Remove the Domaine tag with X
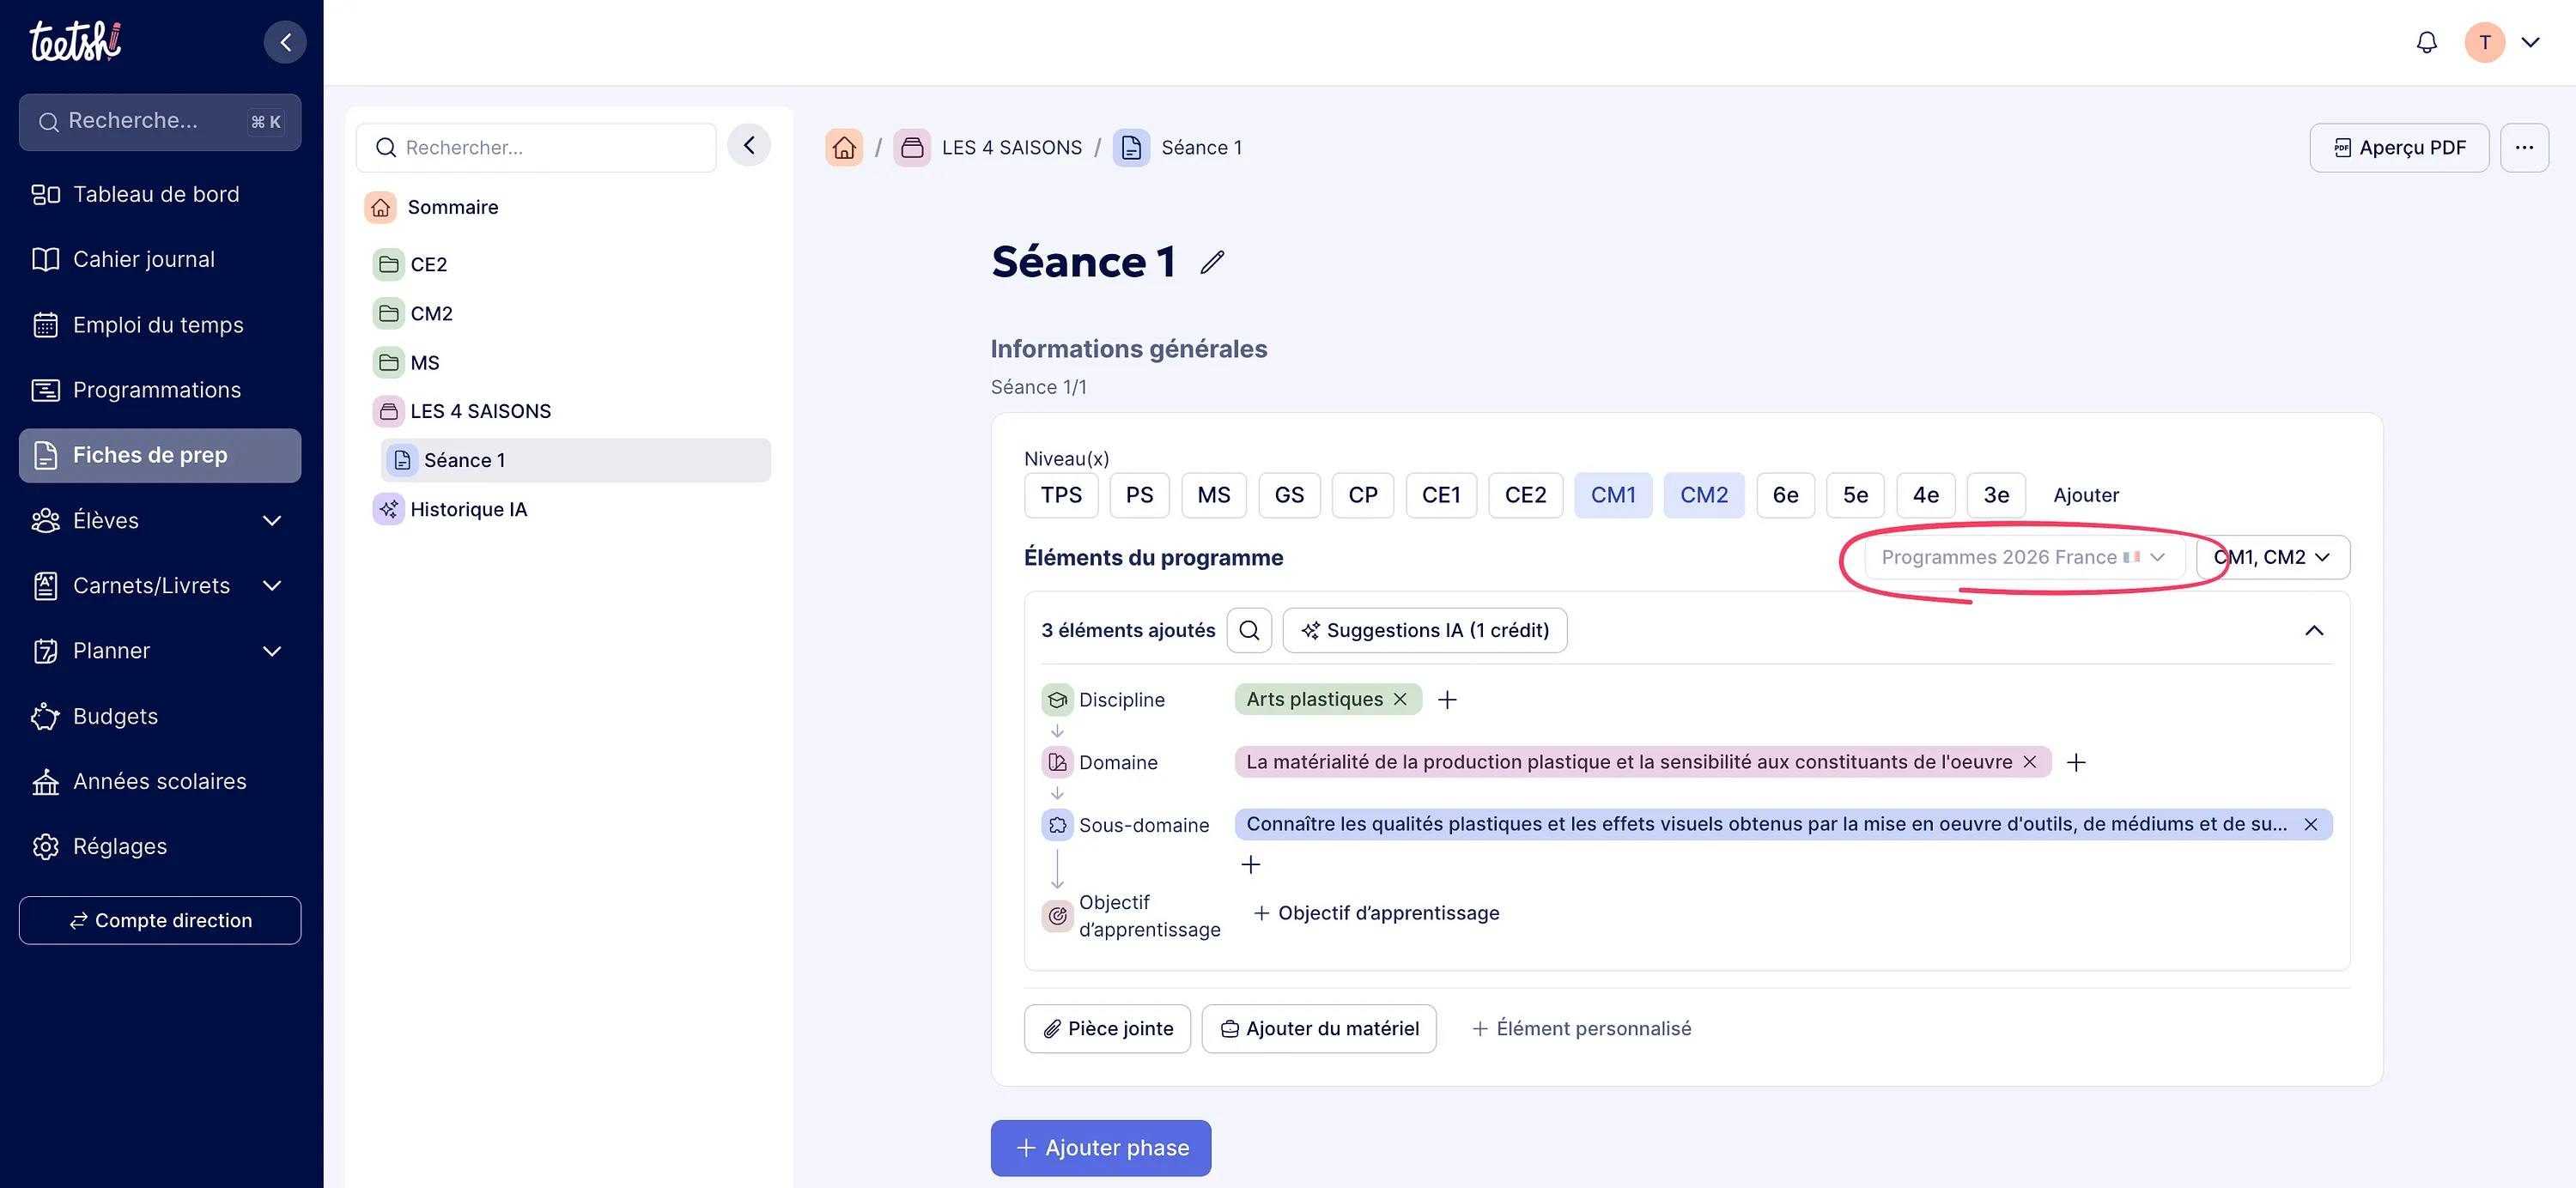The width and height of the screenshot is (2576, 1188). pyautogui.click(x=2030, y=762)
